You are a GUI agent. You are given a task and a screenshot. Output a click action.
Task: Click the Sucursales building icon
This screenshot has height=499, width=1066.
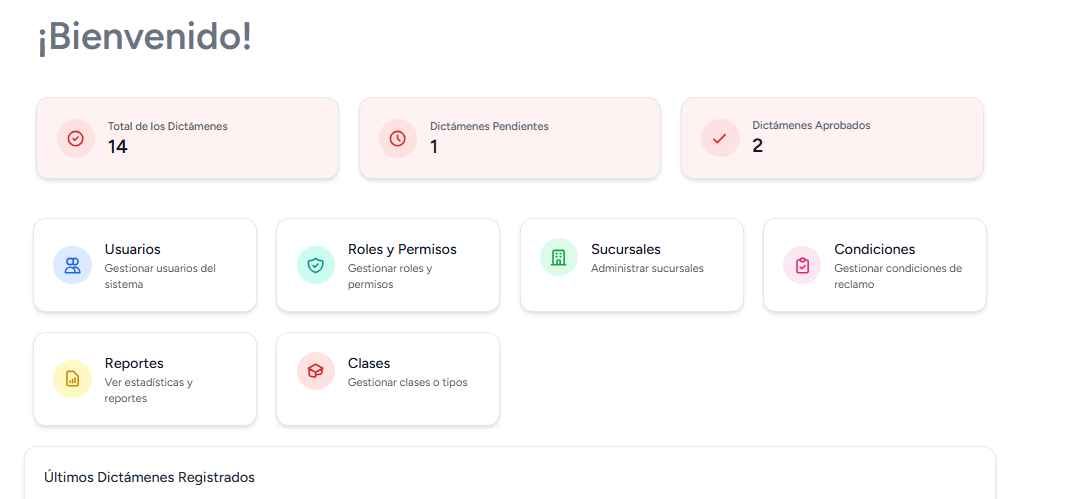559,257
